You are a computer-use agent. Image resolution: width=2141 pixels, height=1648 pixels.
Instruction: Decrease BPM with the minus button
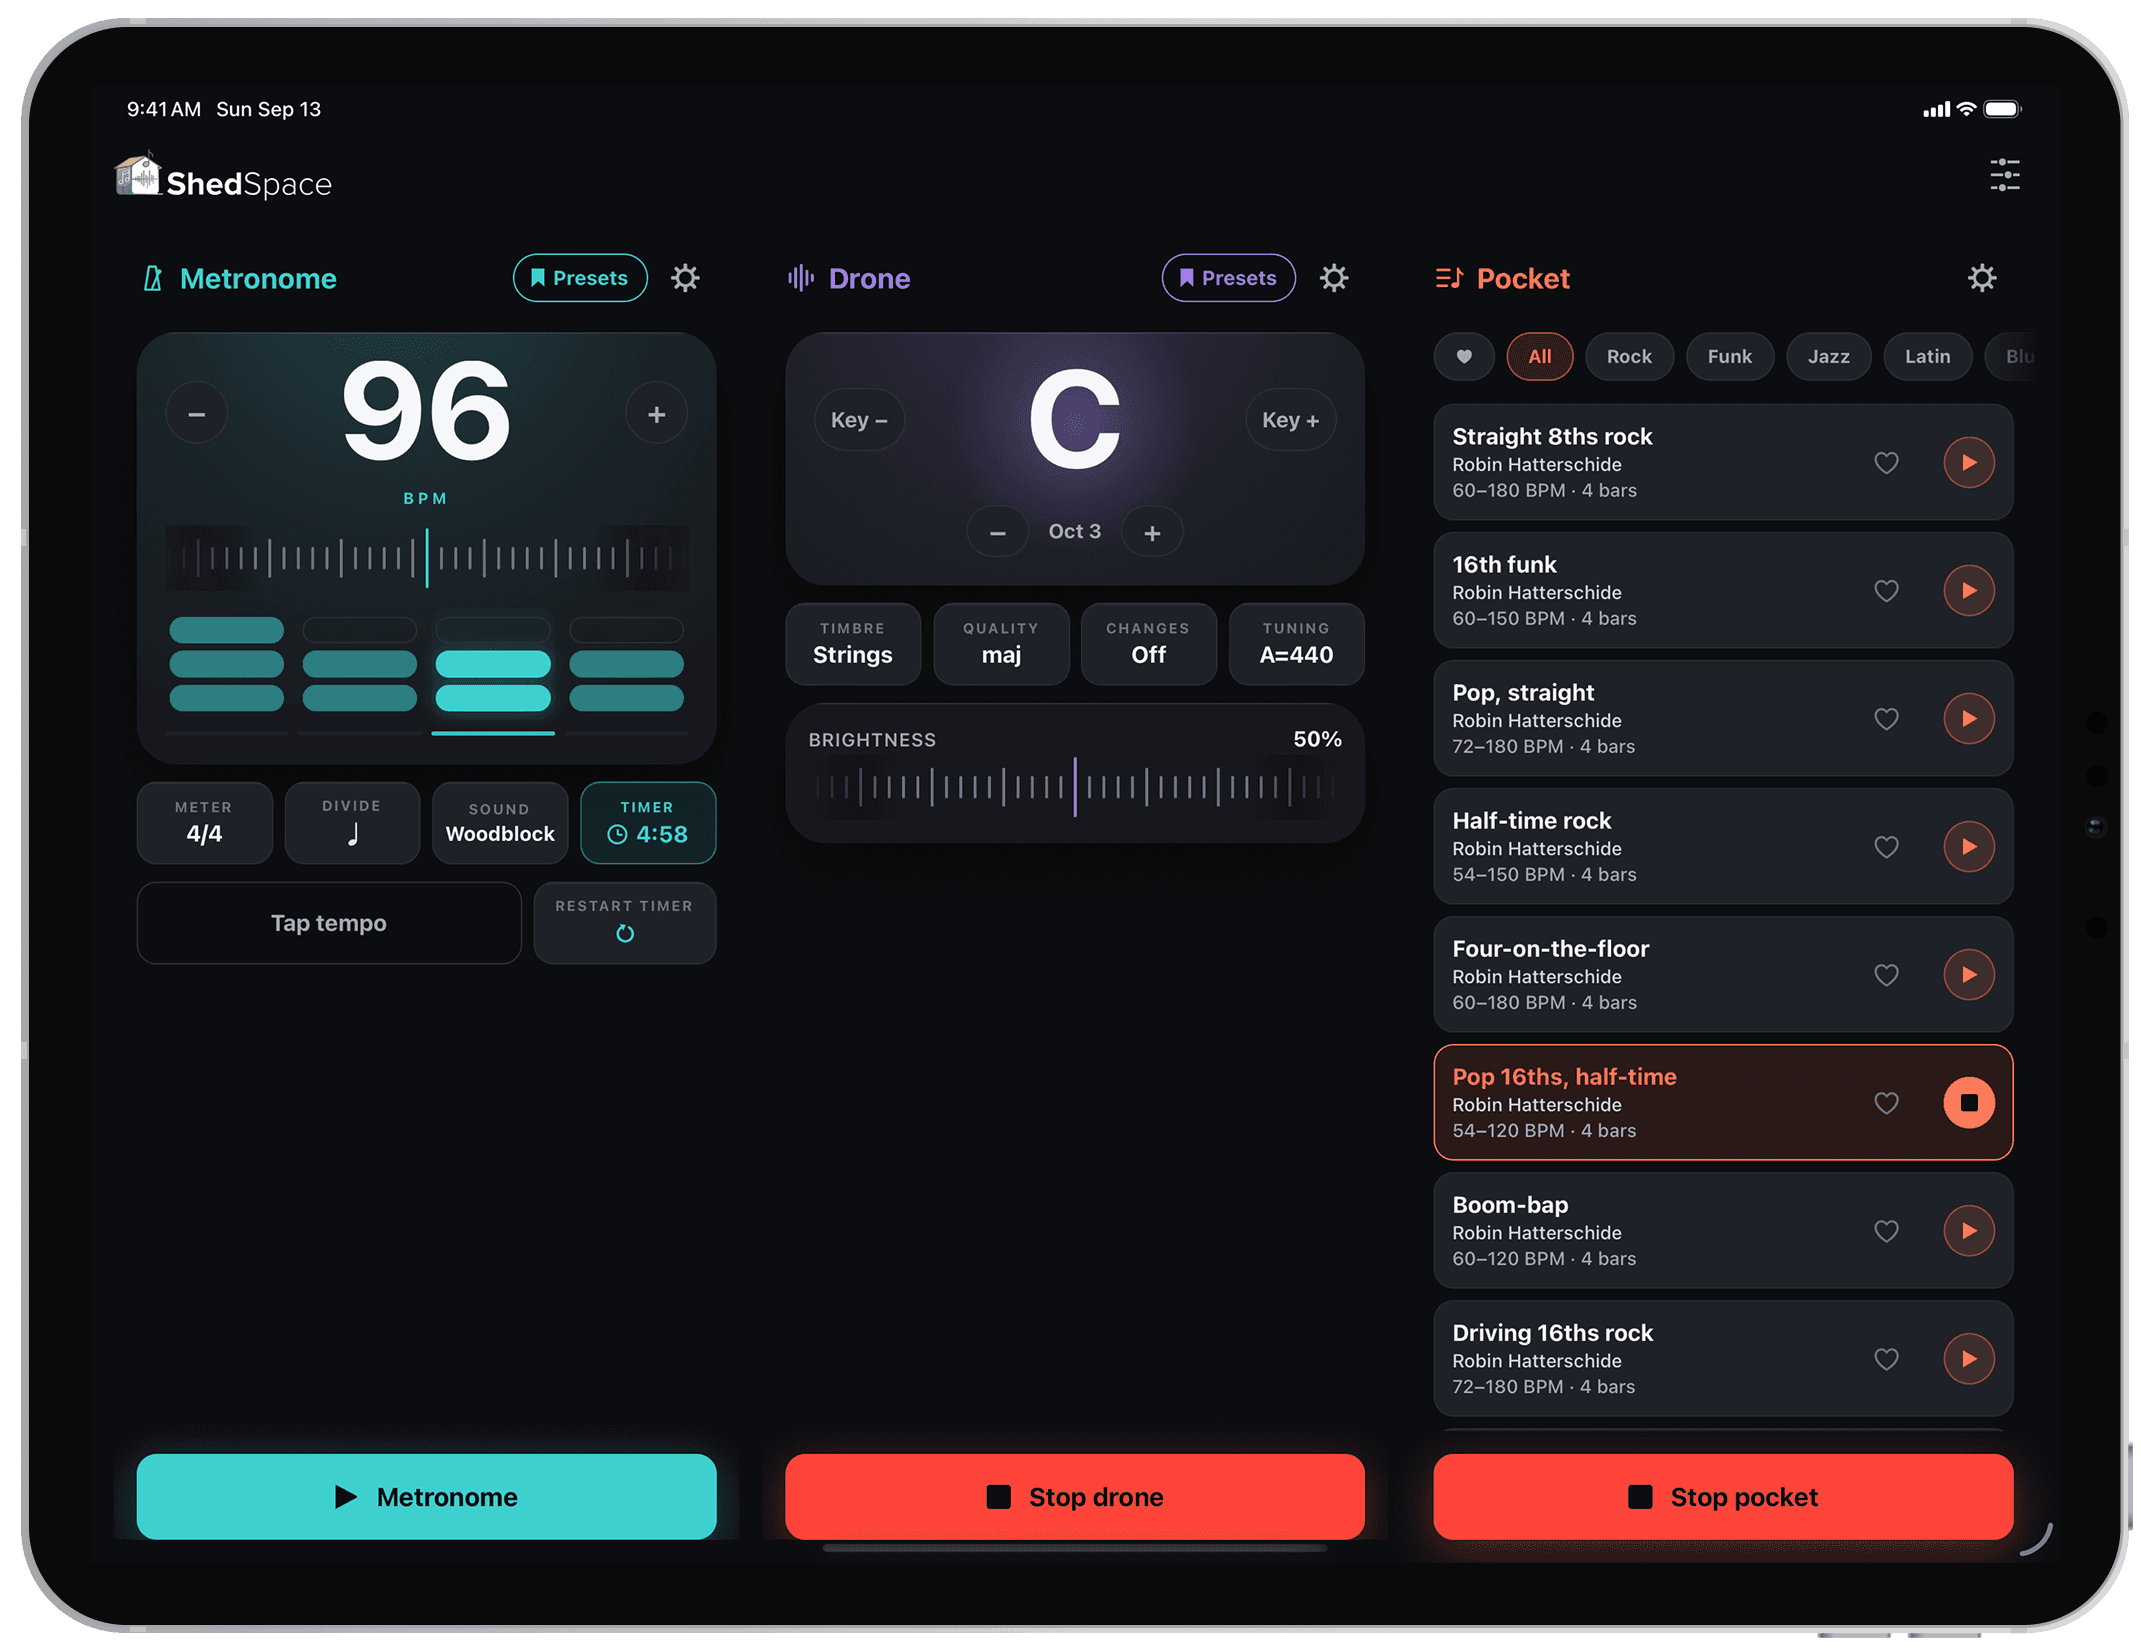(x=197, y=414)
